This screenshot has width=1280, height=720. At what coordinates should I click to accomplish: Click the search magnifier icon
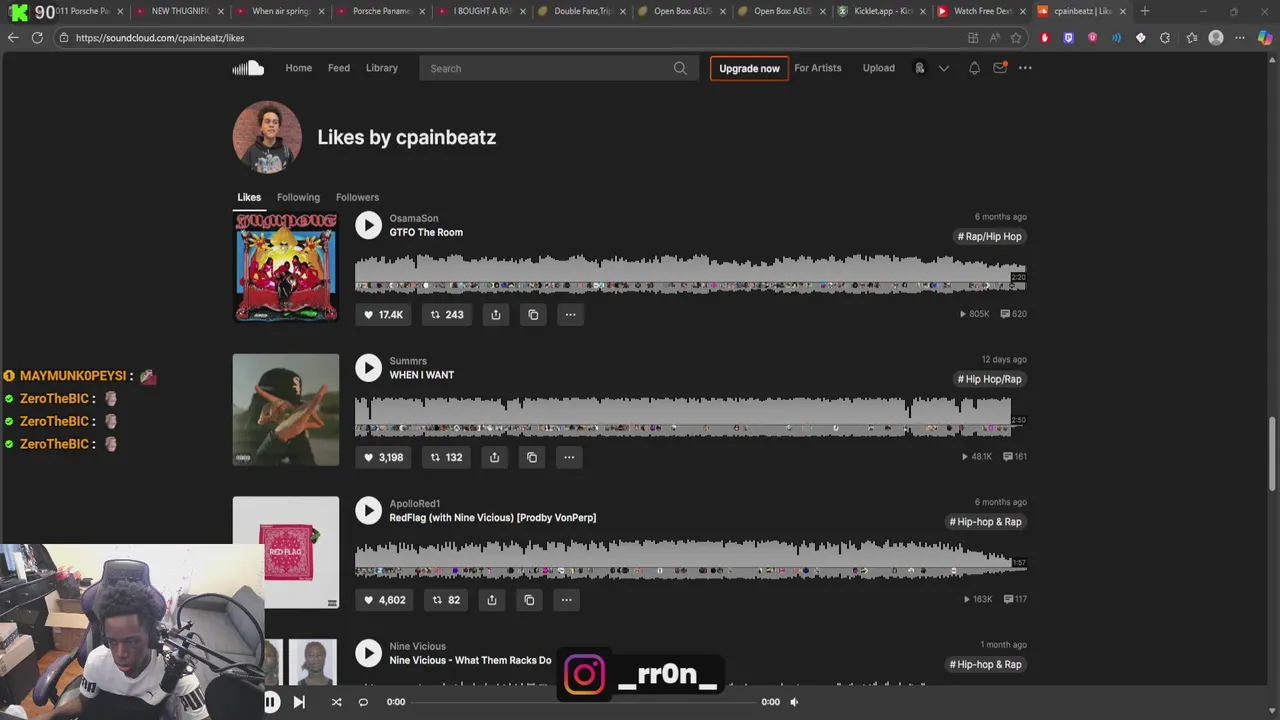click(x=680, y=68)
